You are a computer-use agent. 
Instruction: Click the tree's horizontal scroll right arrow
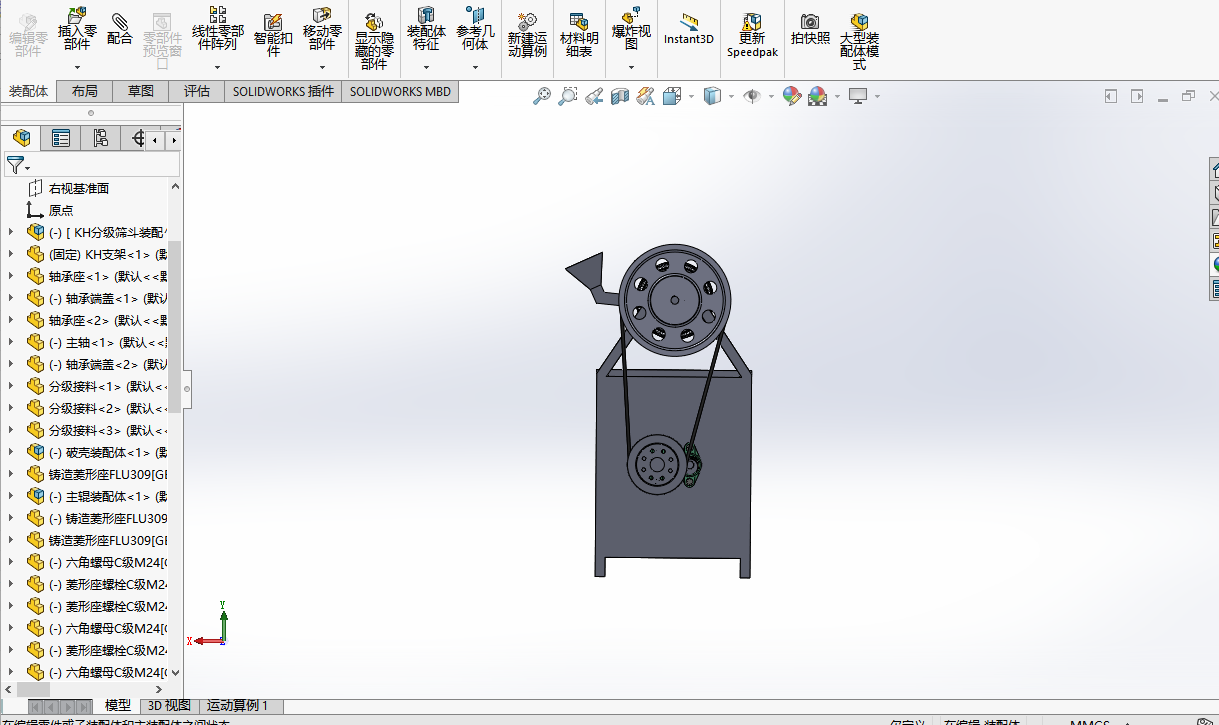coord(159,689)
